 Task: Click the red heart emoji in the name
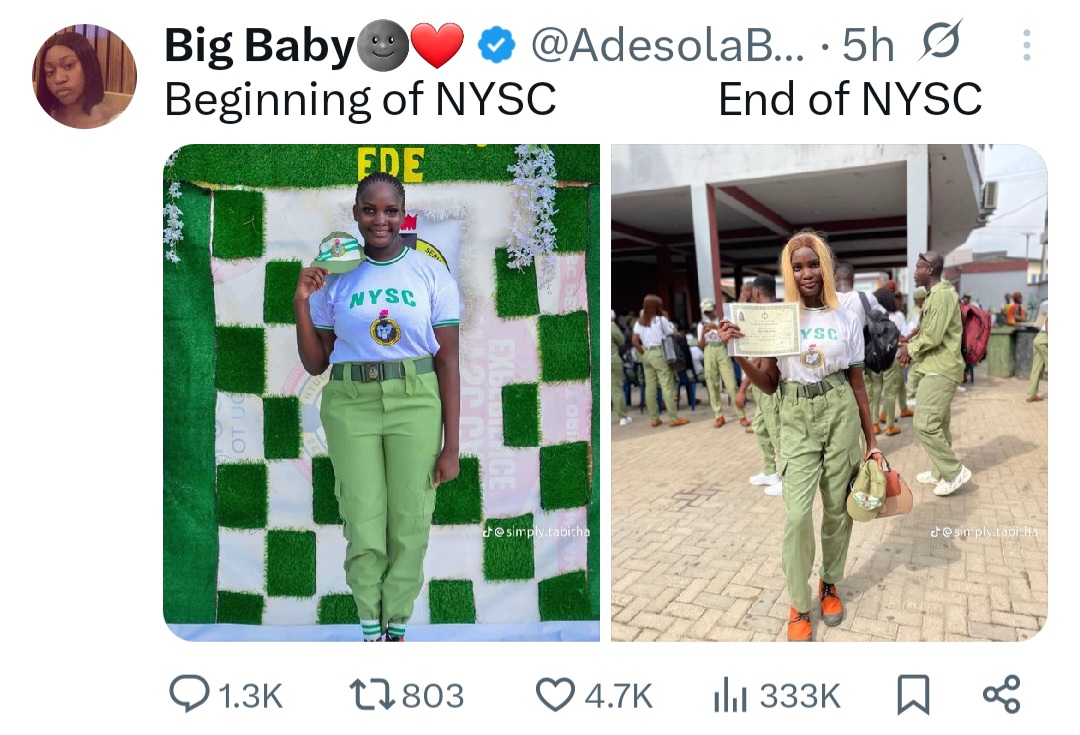(x=437, y=45)
